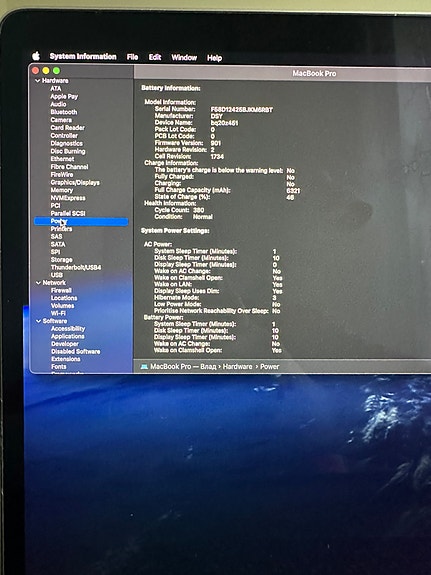Collapse the Hardware section chevron
Screen dimensions: 431x575
[x=37, y=81]
